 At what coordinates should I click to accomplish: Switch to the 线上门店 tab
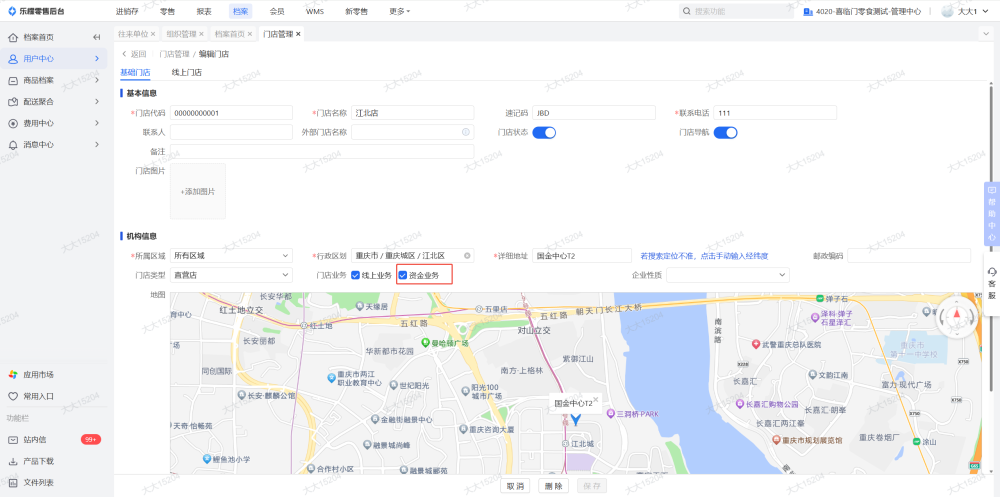187,73
